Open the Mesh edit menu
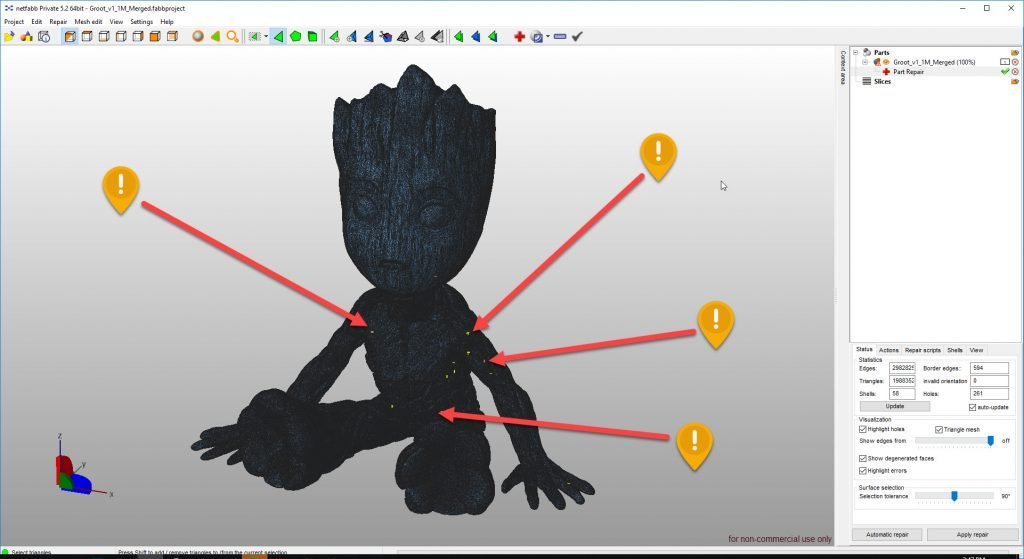The width and height of the screenshot is (1024, 559). coord(88,21)
